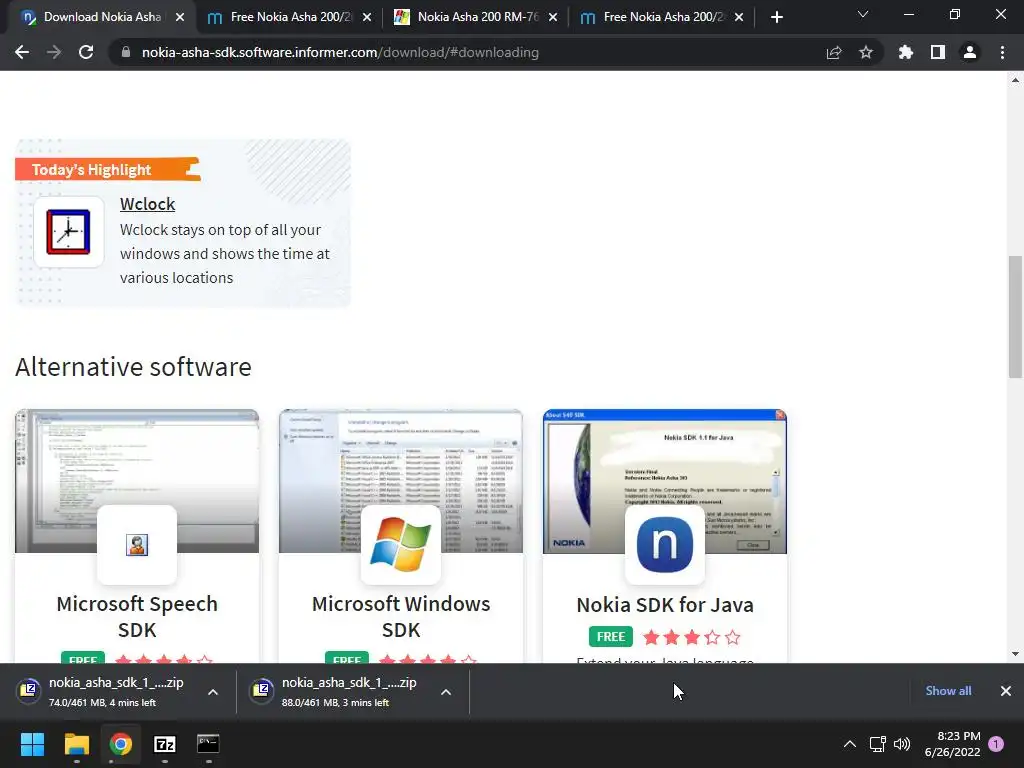Open the Wclock title link

(x=148, y=204)
